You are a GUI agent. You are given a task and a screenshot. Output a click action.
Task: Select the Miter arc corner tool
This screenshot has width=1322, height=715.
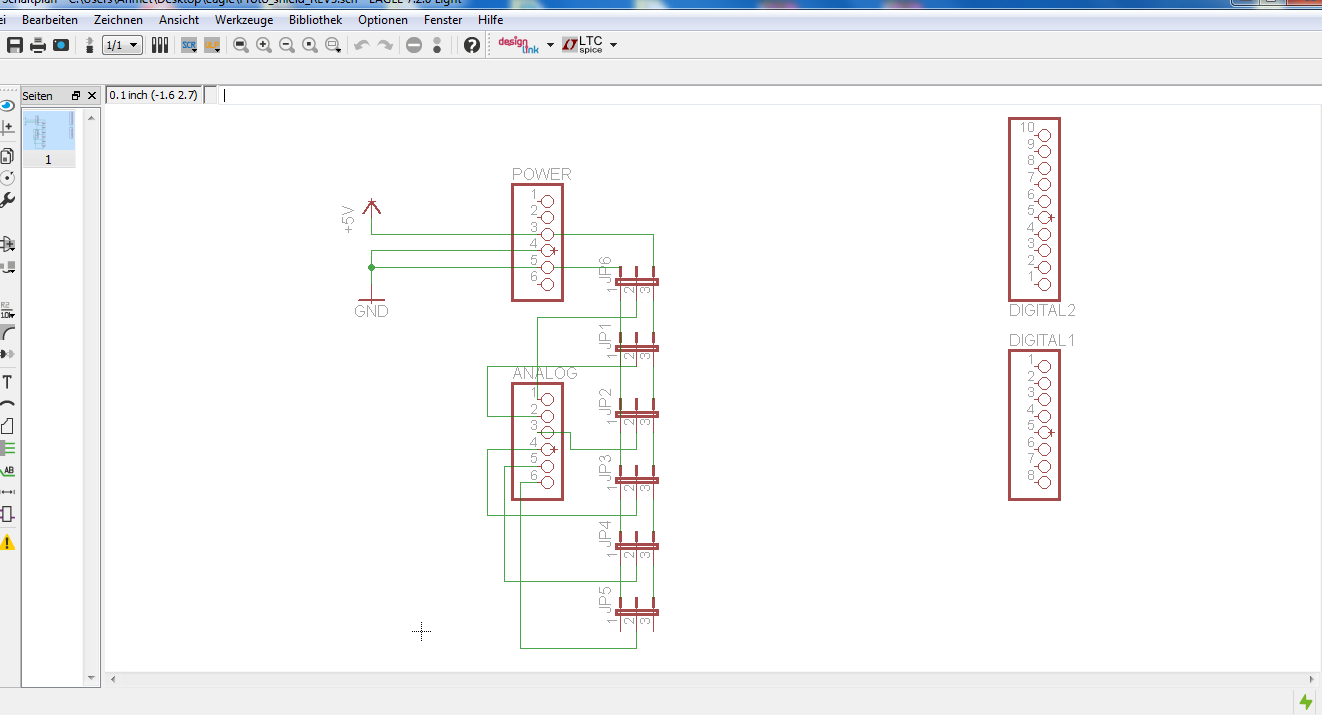pos(8,332)
